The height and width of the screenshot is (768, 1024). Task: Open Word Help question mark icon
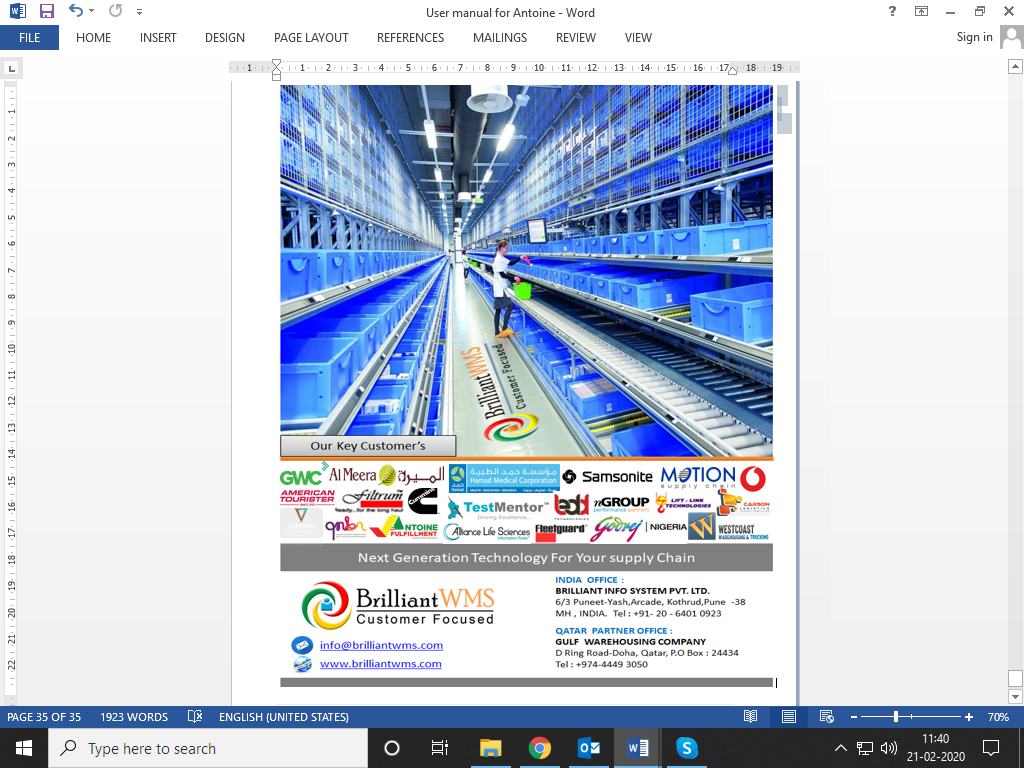892,12
